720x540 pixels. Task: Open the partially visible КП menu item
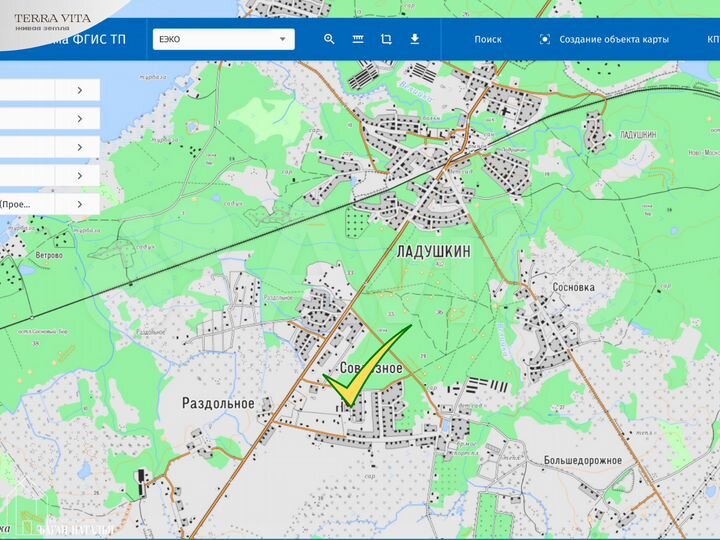pyautogui.click(x=712, y=40)
